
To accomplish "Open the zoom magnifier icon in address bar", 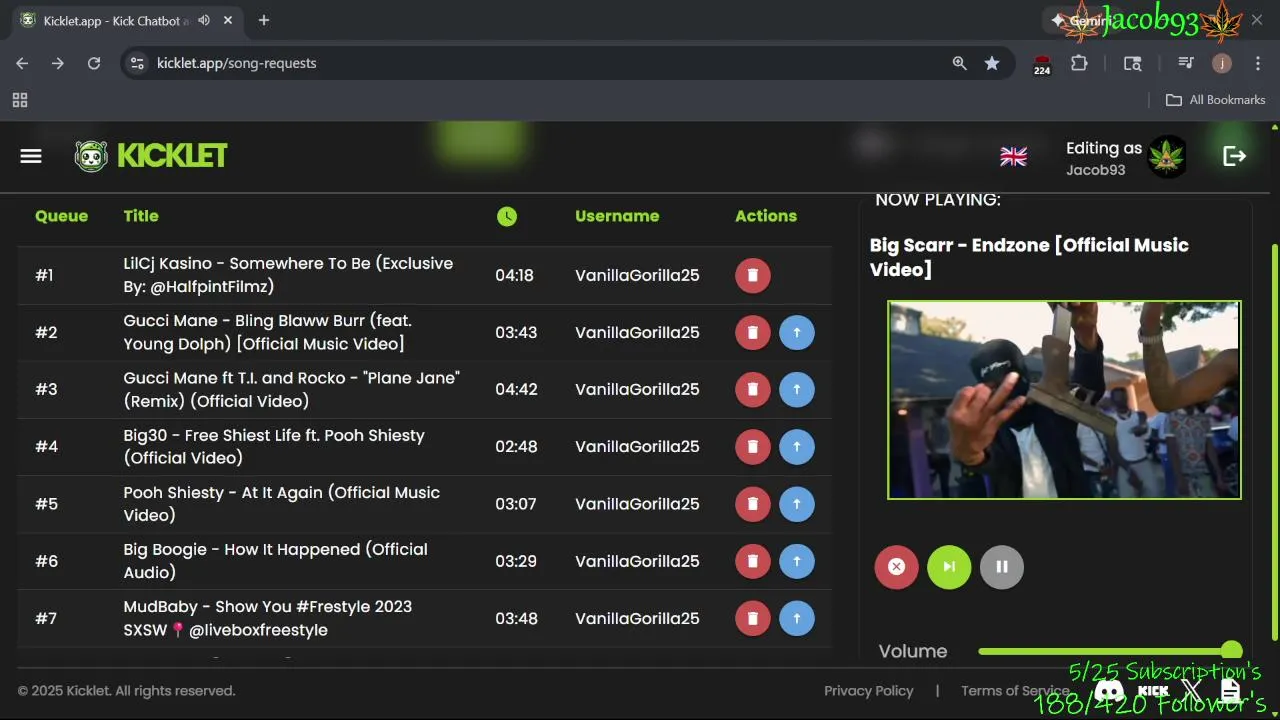I will [959, 63].
